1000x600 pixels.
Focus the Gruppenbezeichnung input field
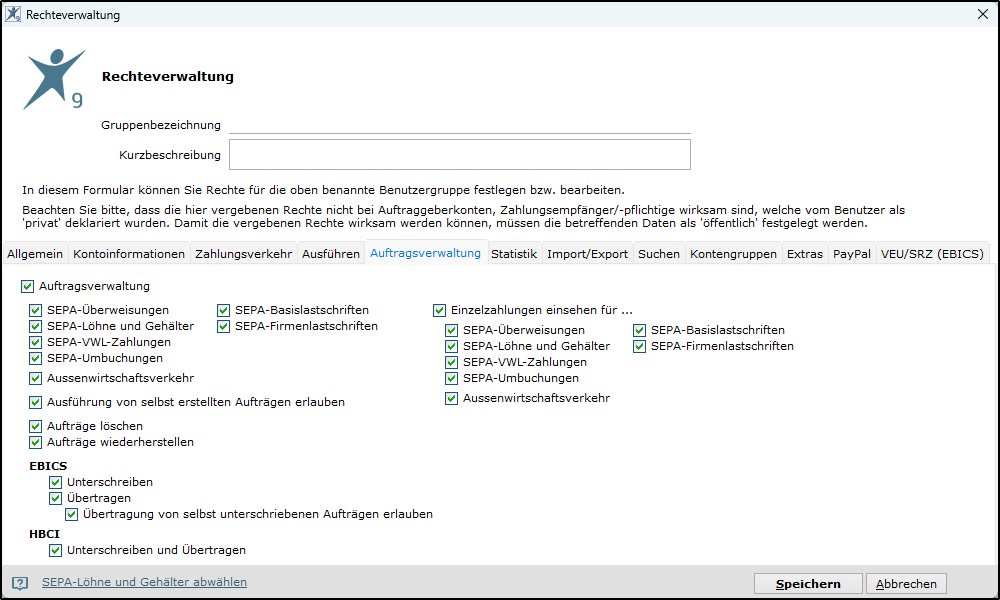click(460, 125)
